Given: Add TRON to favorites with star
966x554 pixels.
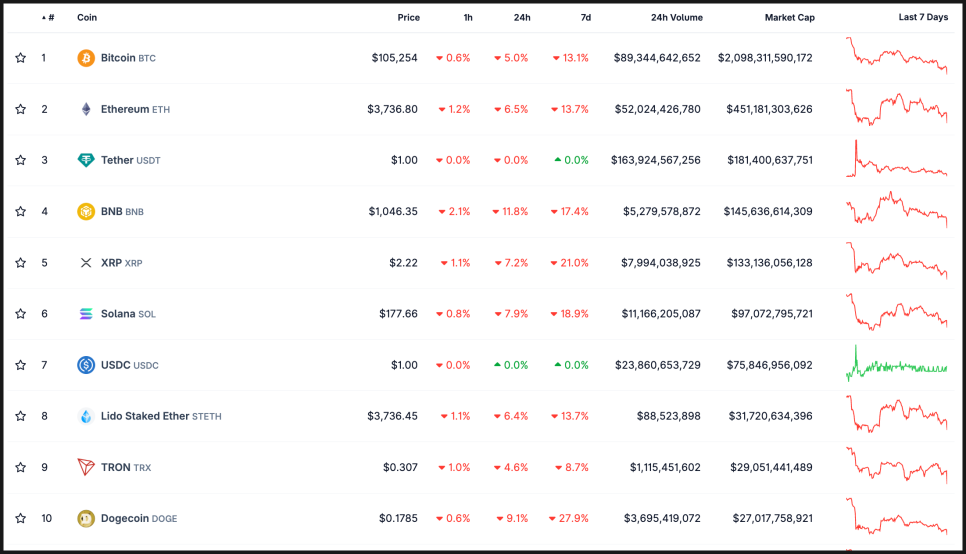Looking at the screenshot, I should tap(20, 467).
